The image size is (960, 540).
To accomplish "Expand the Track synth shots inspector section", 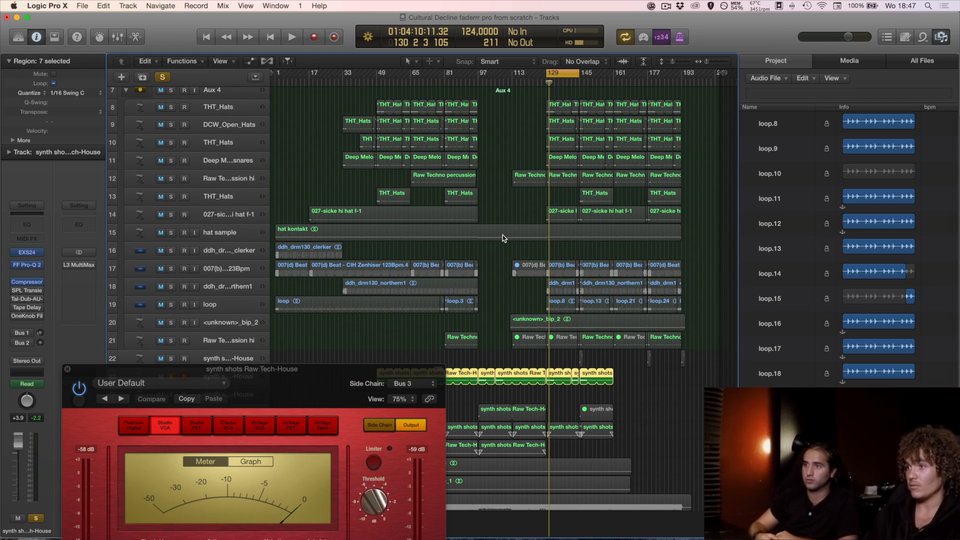I will (9, 152).
